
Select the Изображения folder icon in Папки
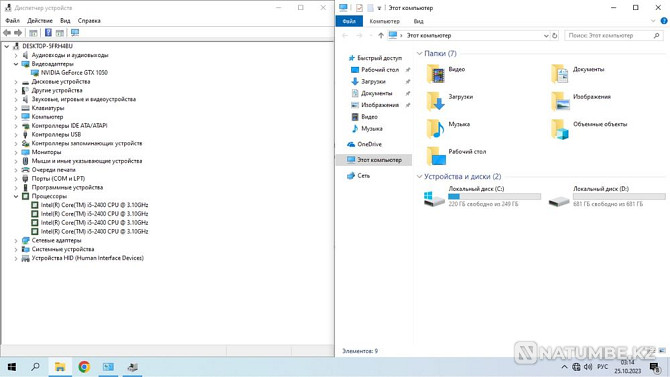click(x=560, y=102)
